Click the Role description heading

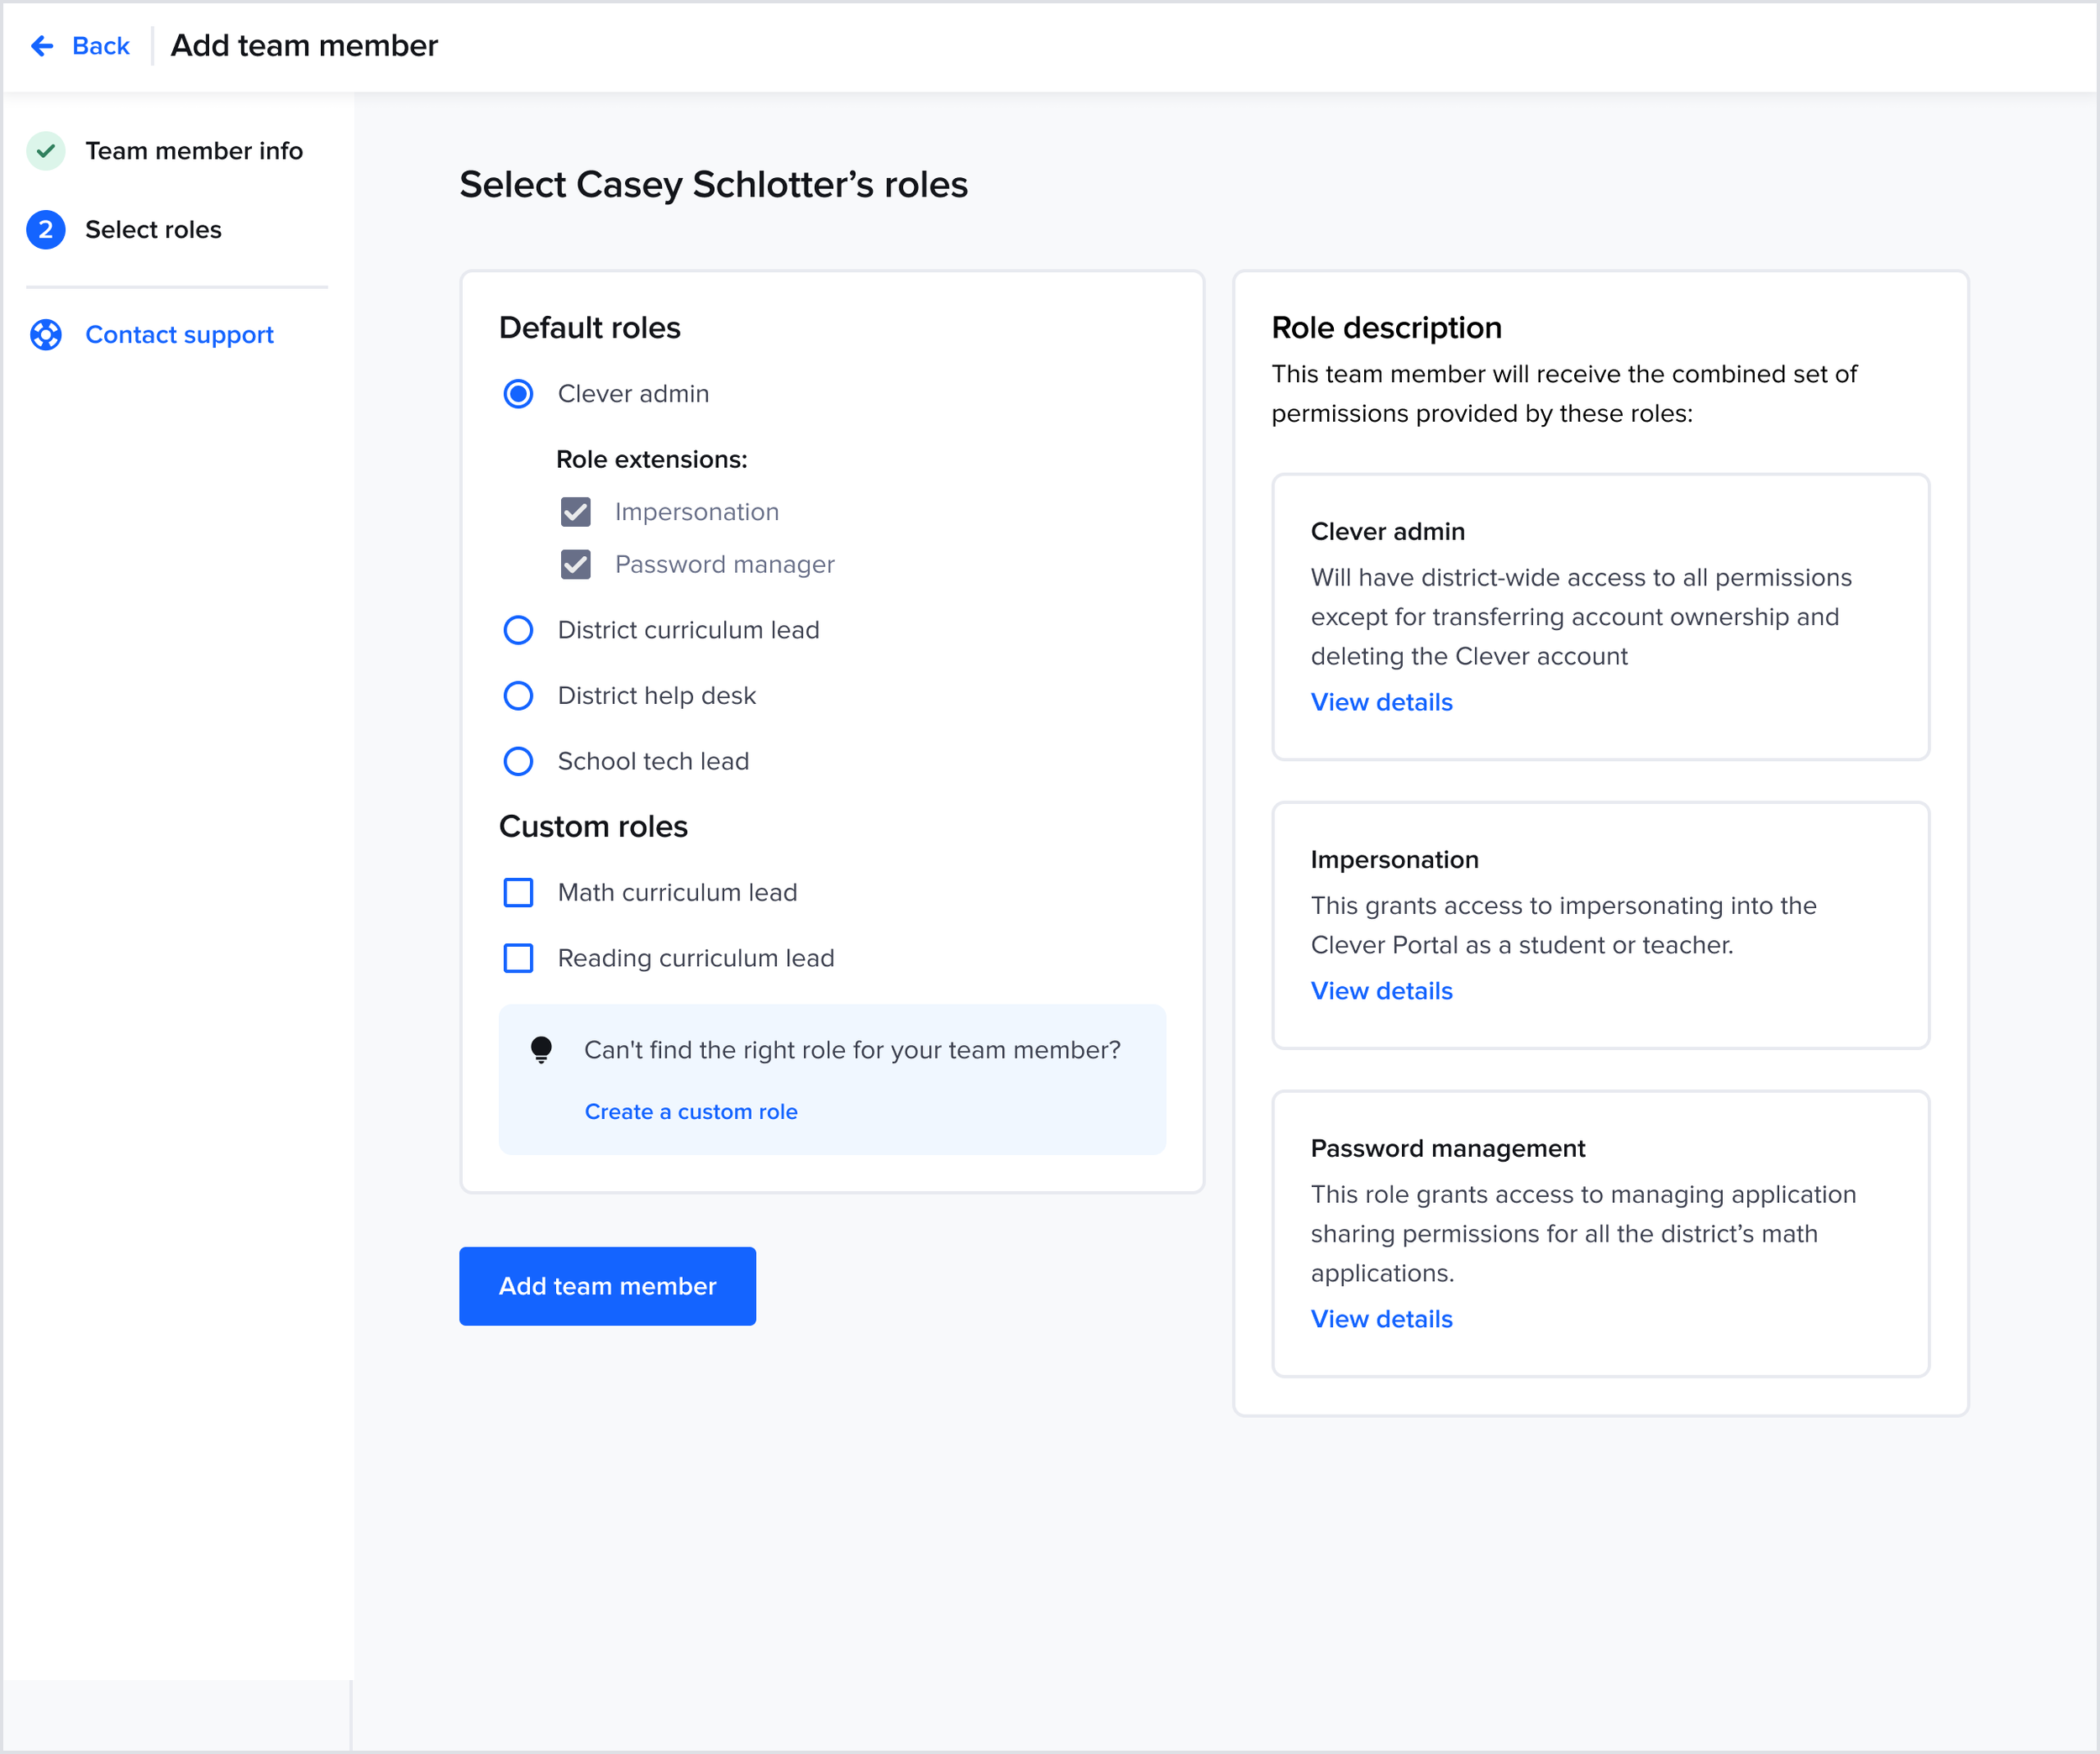tap(1387, 328)
